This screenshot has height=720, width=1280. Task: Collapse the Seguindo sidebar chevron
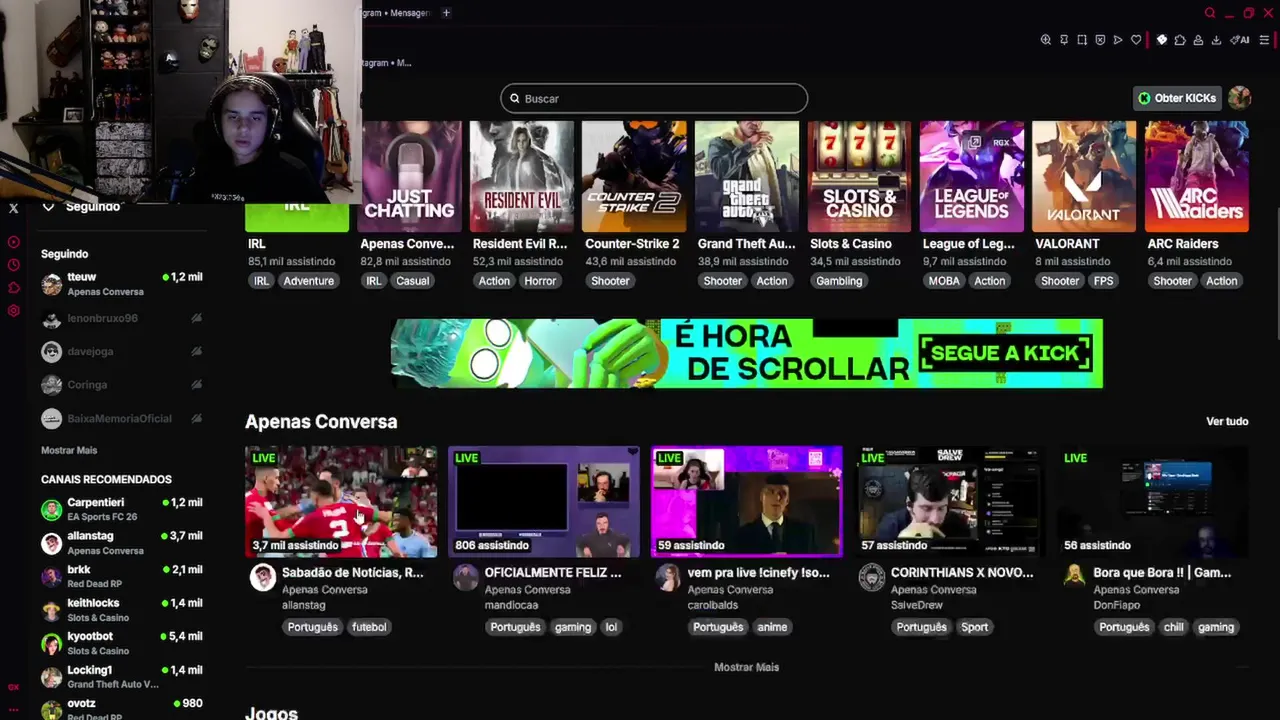coord(48,206)
